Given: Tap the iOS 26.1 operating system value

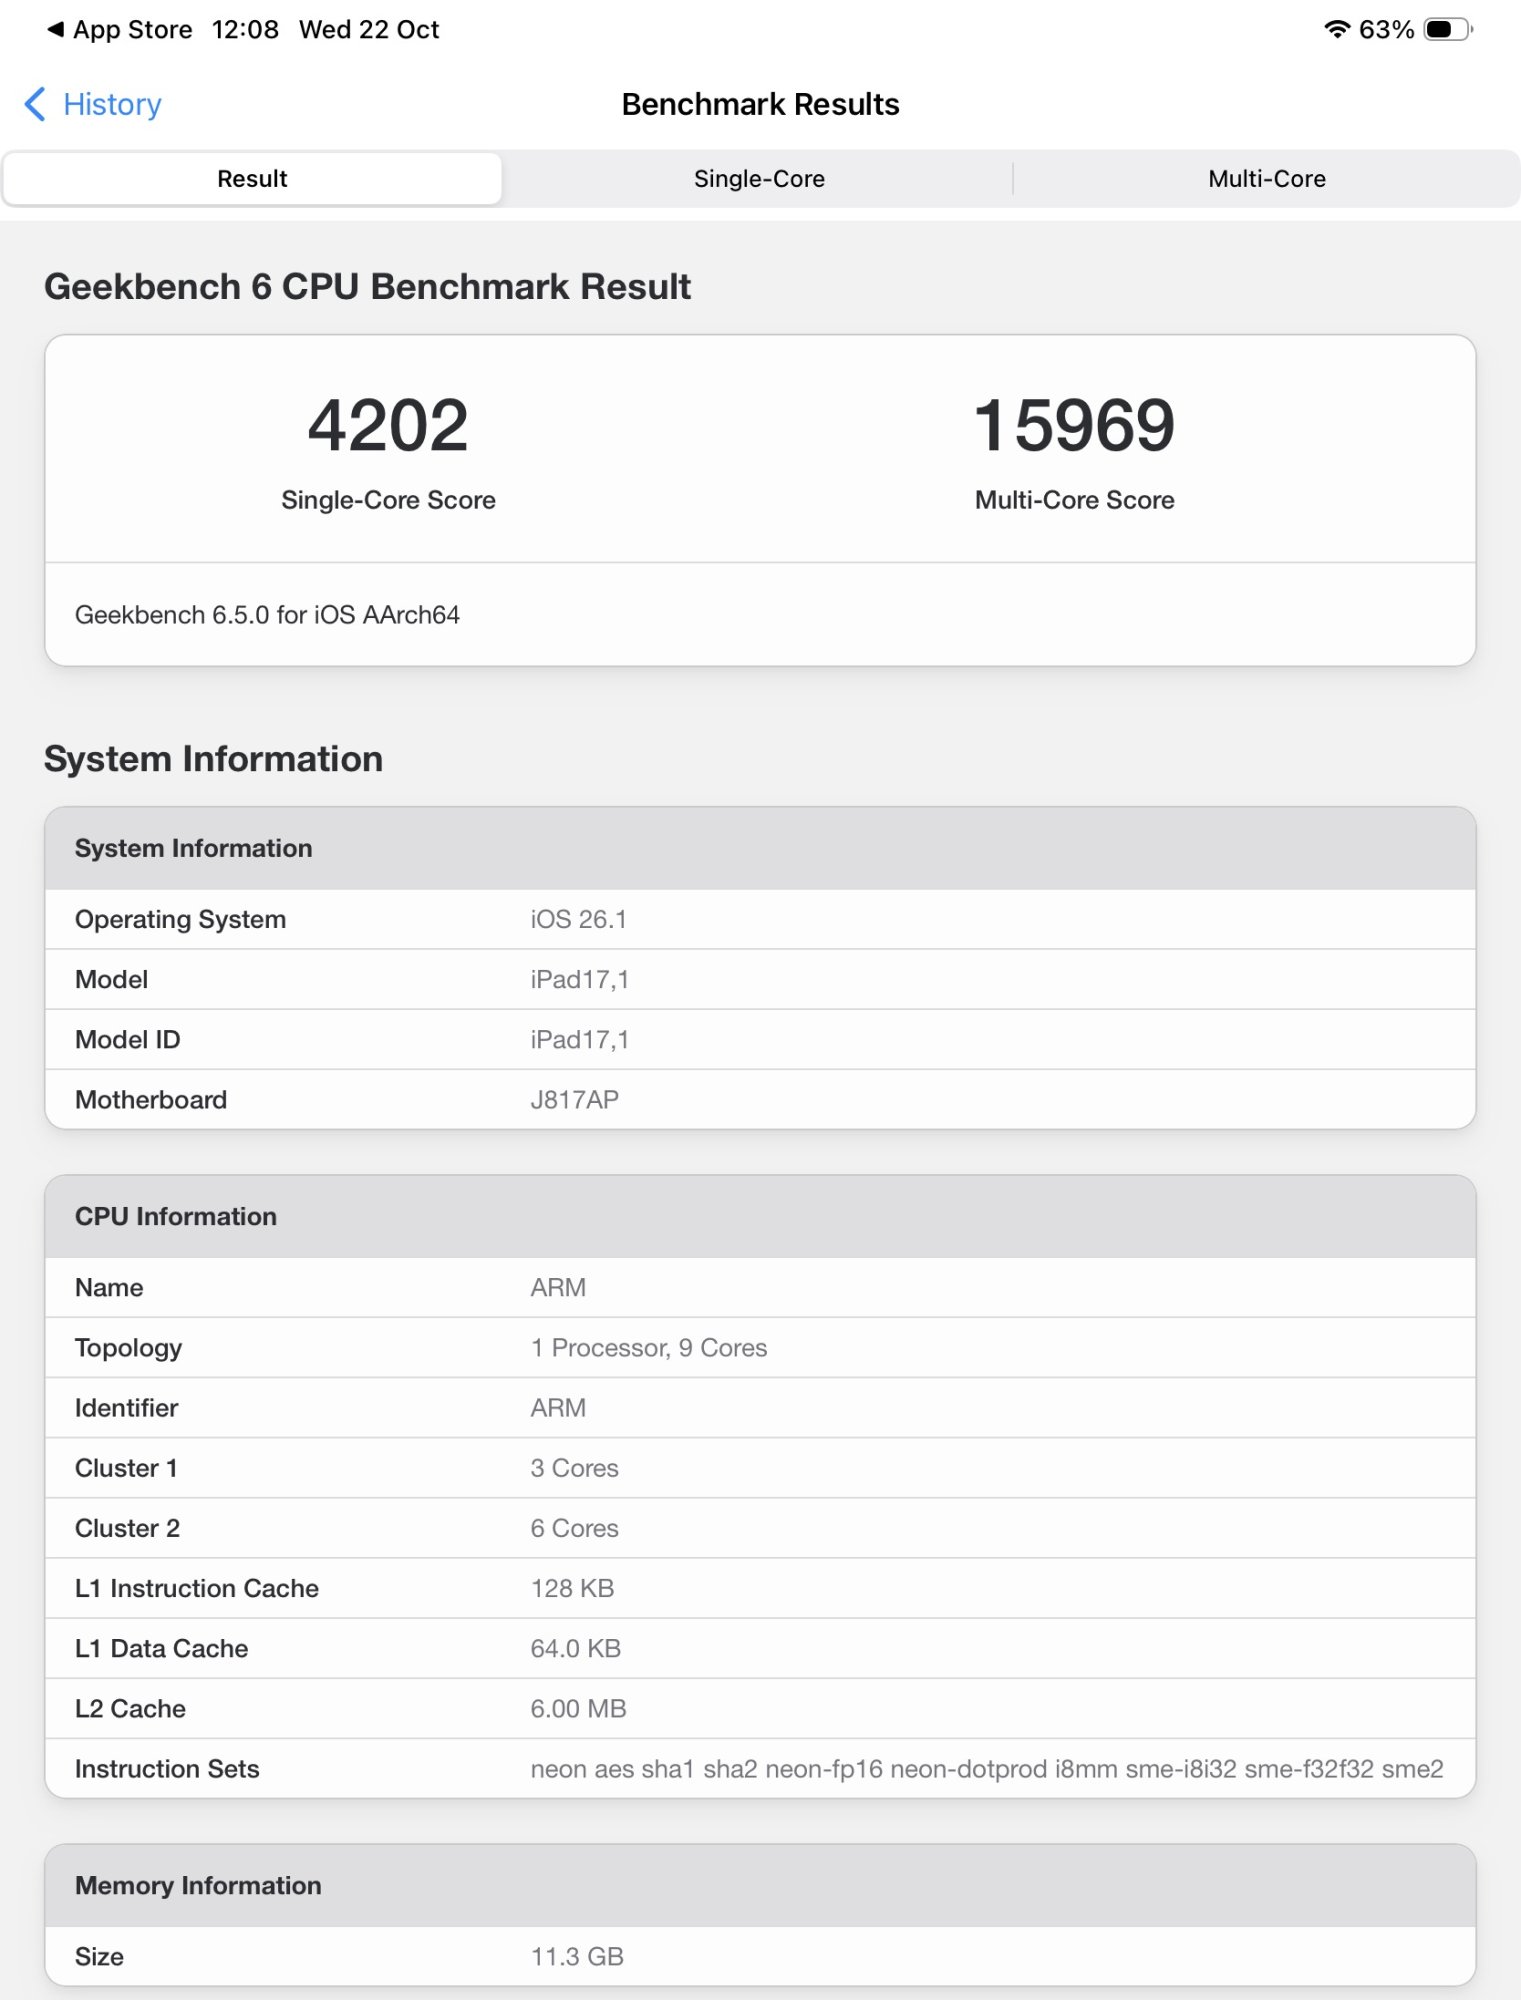Looking at the screenshot, I should pyautogui.click(x=578, y=919).
